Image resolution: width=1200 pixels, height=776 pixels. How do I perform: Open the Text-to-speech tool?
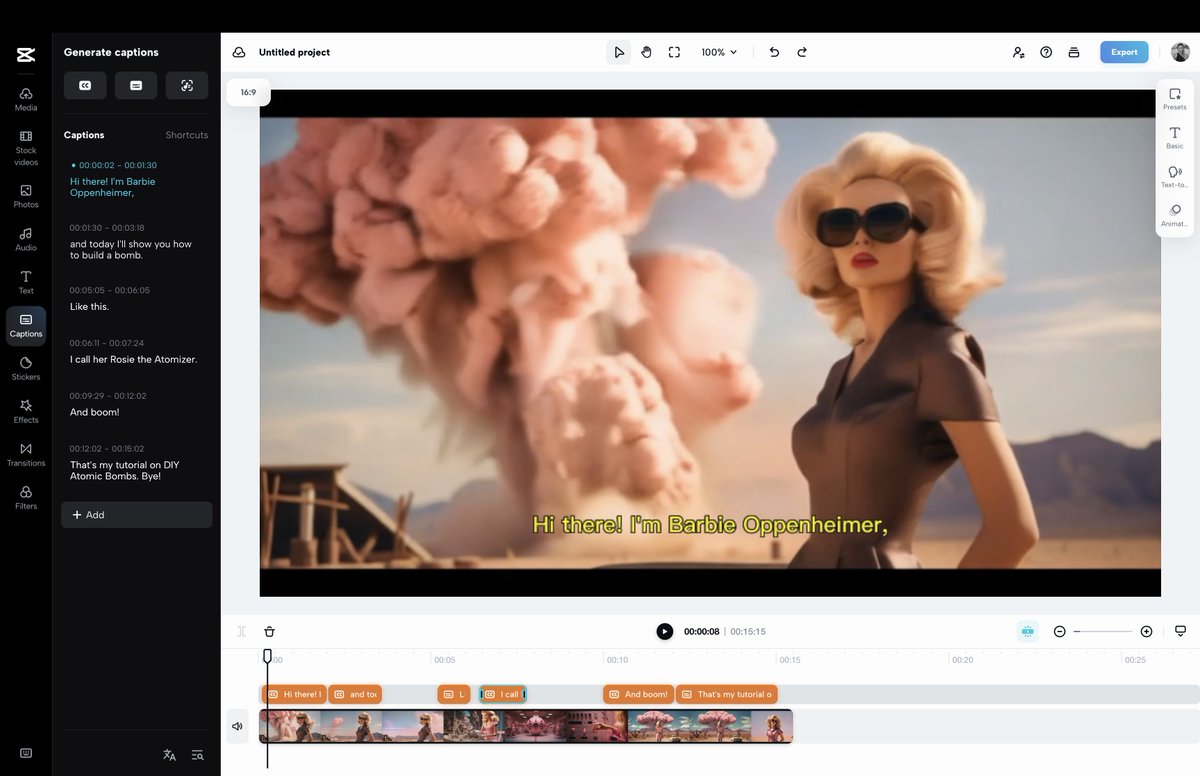click(x=1175, y=177)
